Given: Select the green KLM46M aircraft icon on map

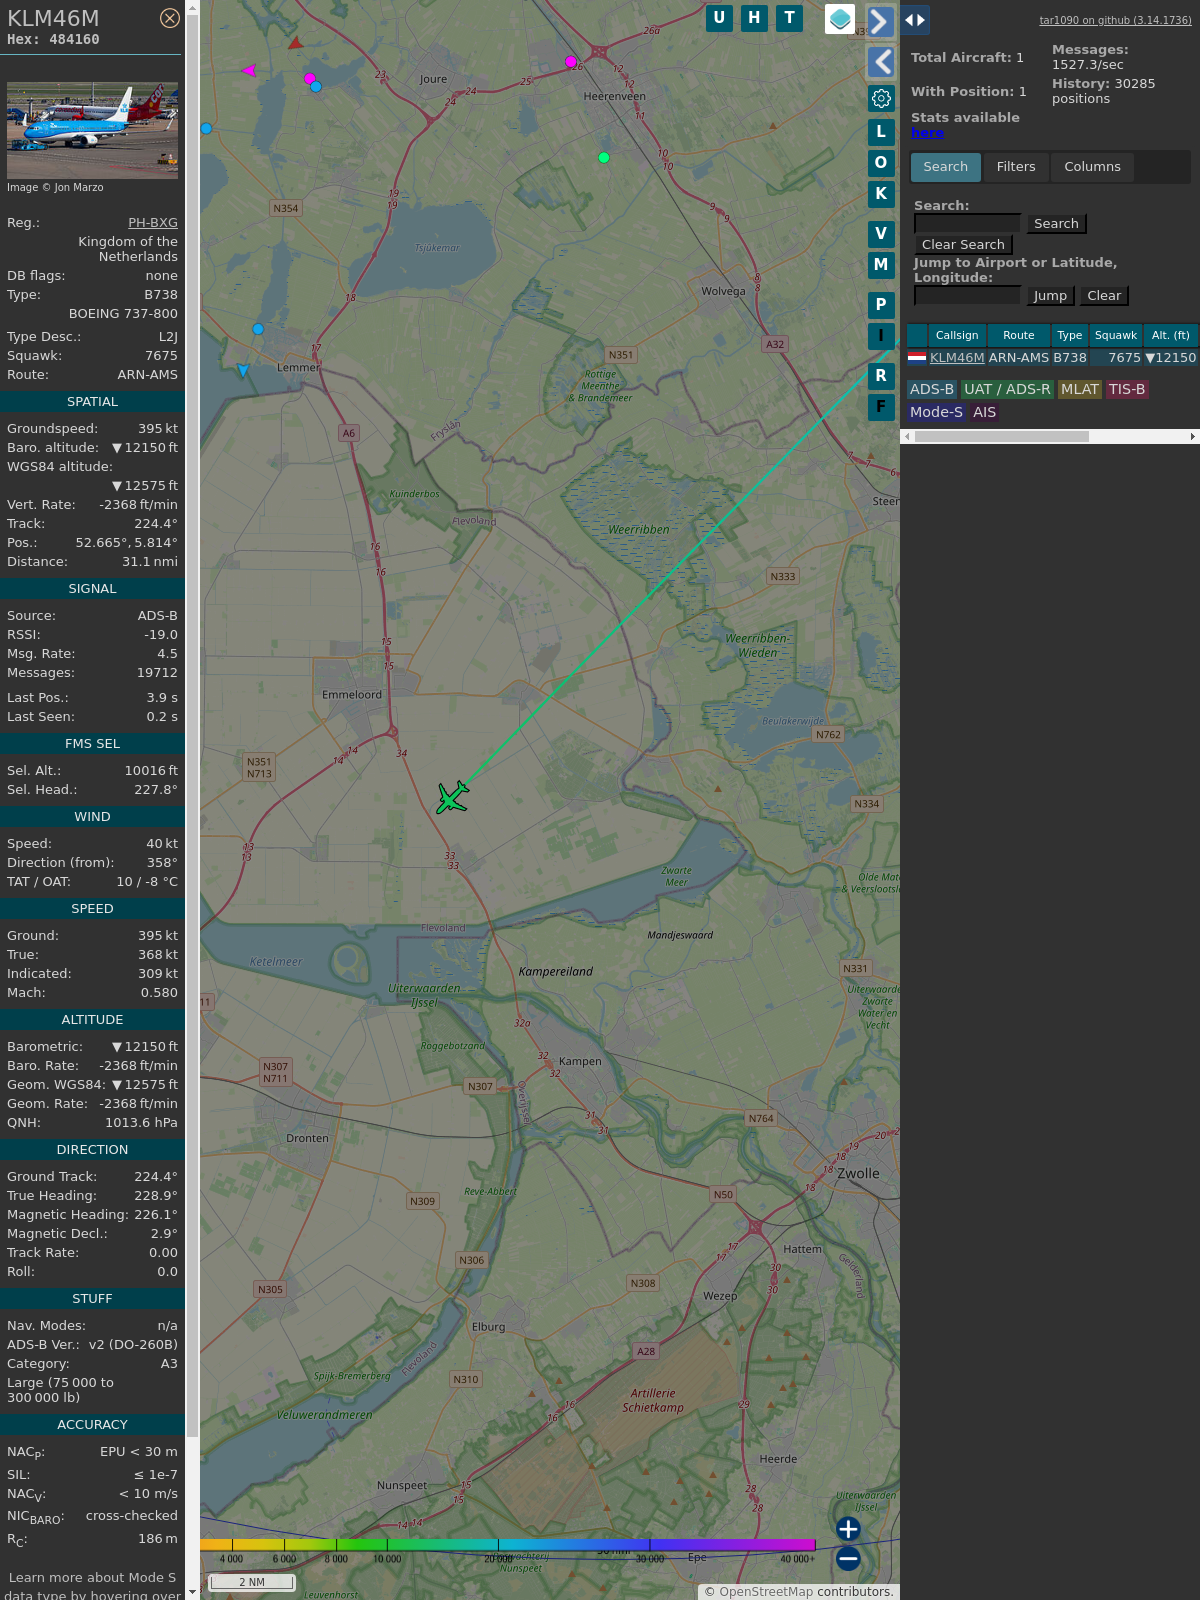Looking at the screenshot, I should [452, 798].
